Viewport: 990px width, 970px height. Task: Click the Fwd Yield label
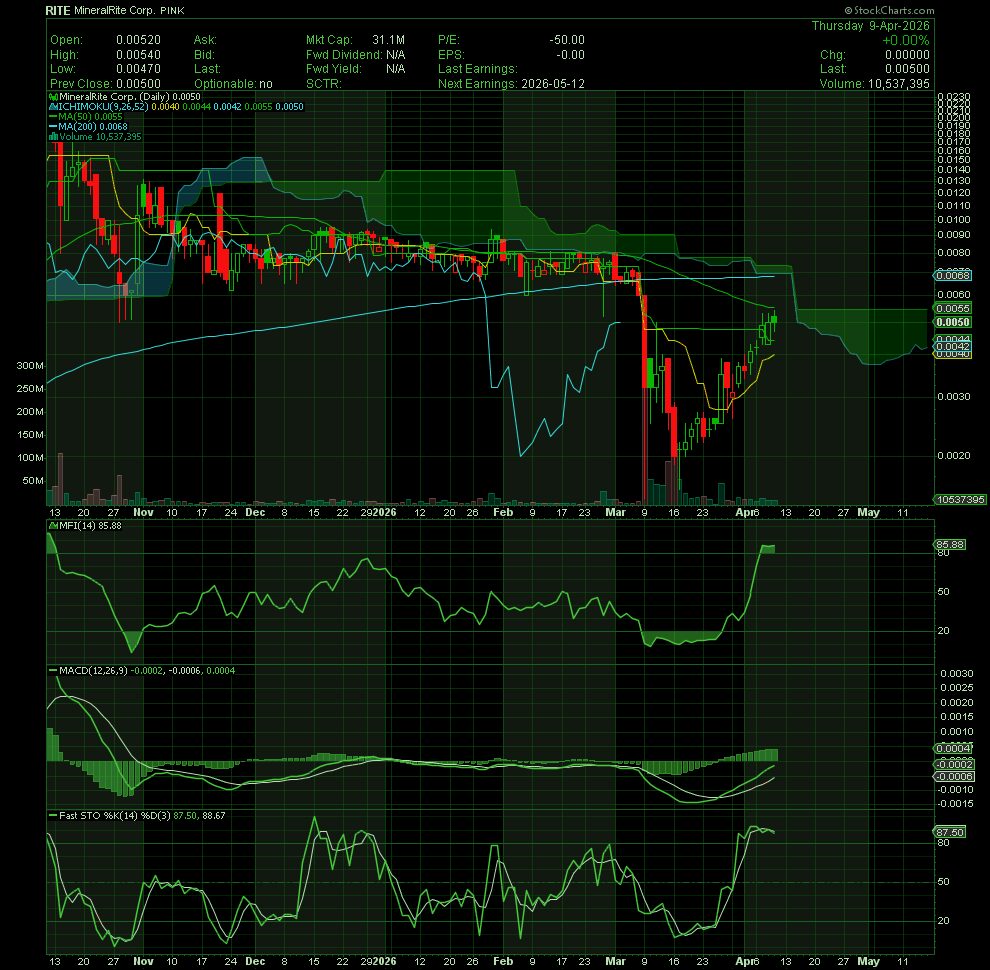(334, 69)
